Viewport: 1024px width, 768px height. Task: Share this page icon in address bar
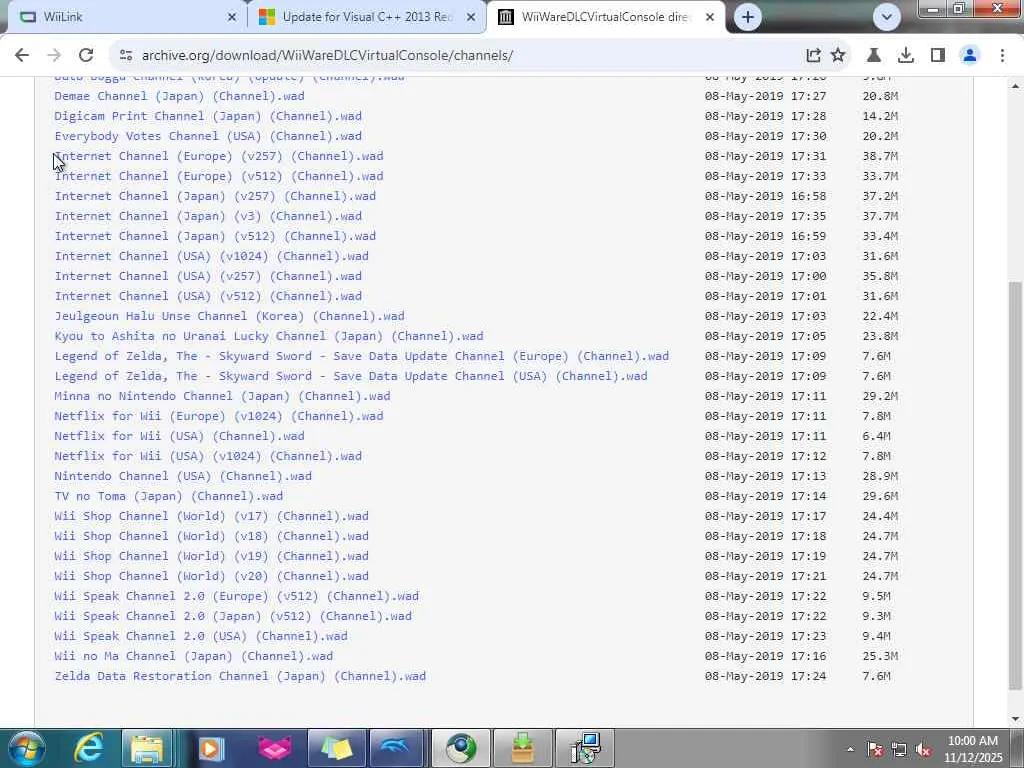[813, 56]
